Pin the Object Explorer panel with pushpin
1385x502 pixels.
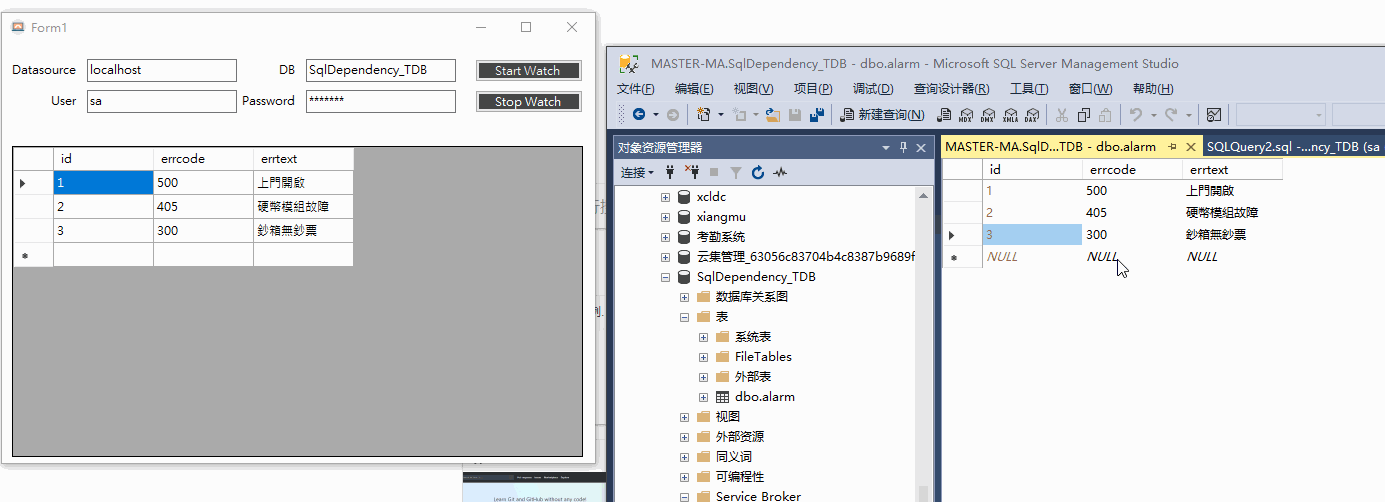coord(903,148)
